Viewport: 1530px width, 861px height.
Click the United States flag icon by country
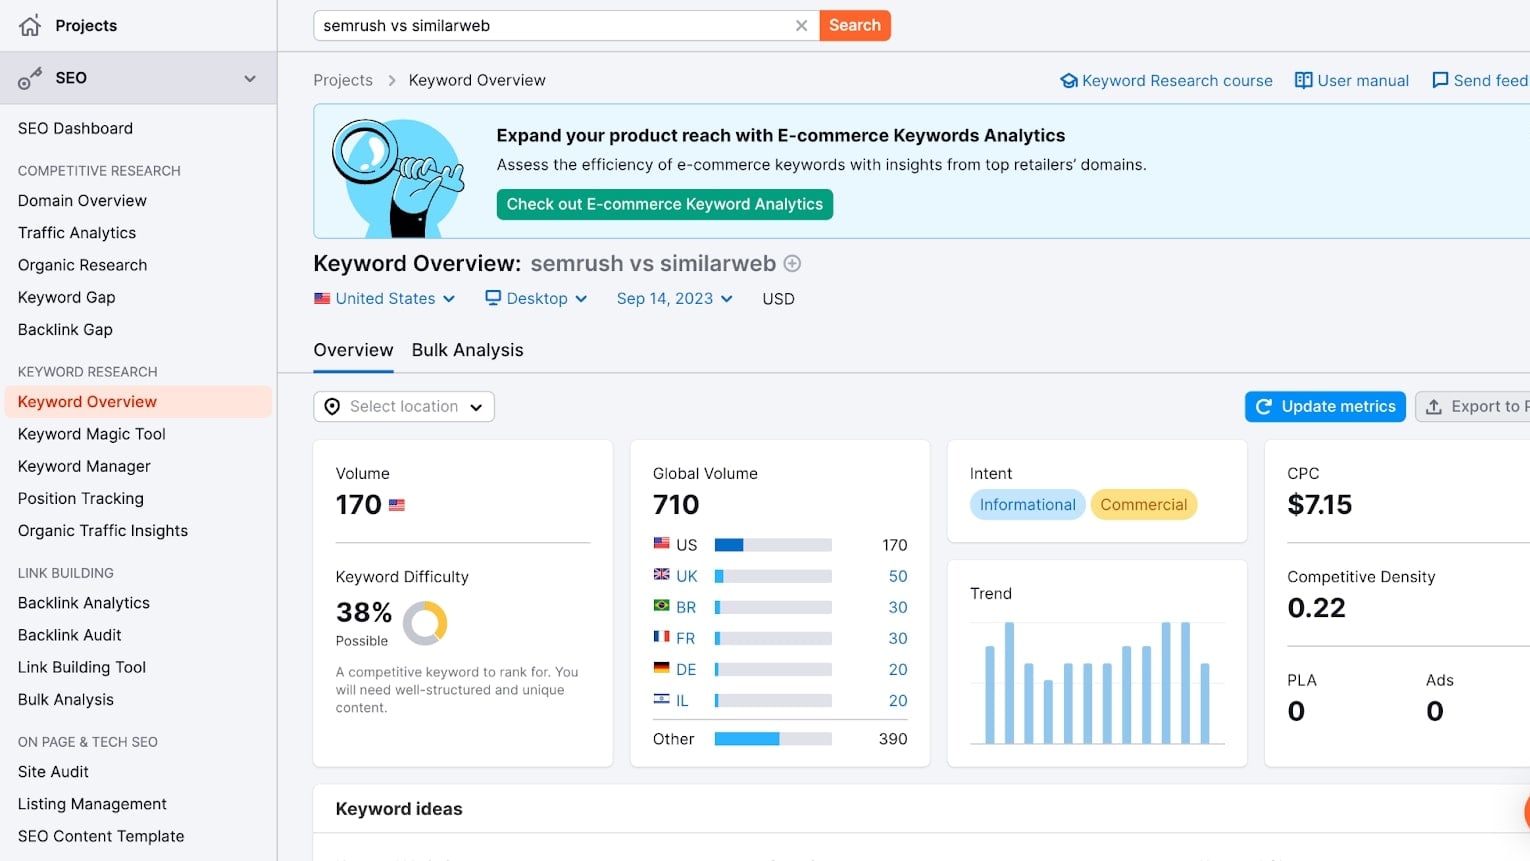point(322,298)
